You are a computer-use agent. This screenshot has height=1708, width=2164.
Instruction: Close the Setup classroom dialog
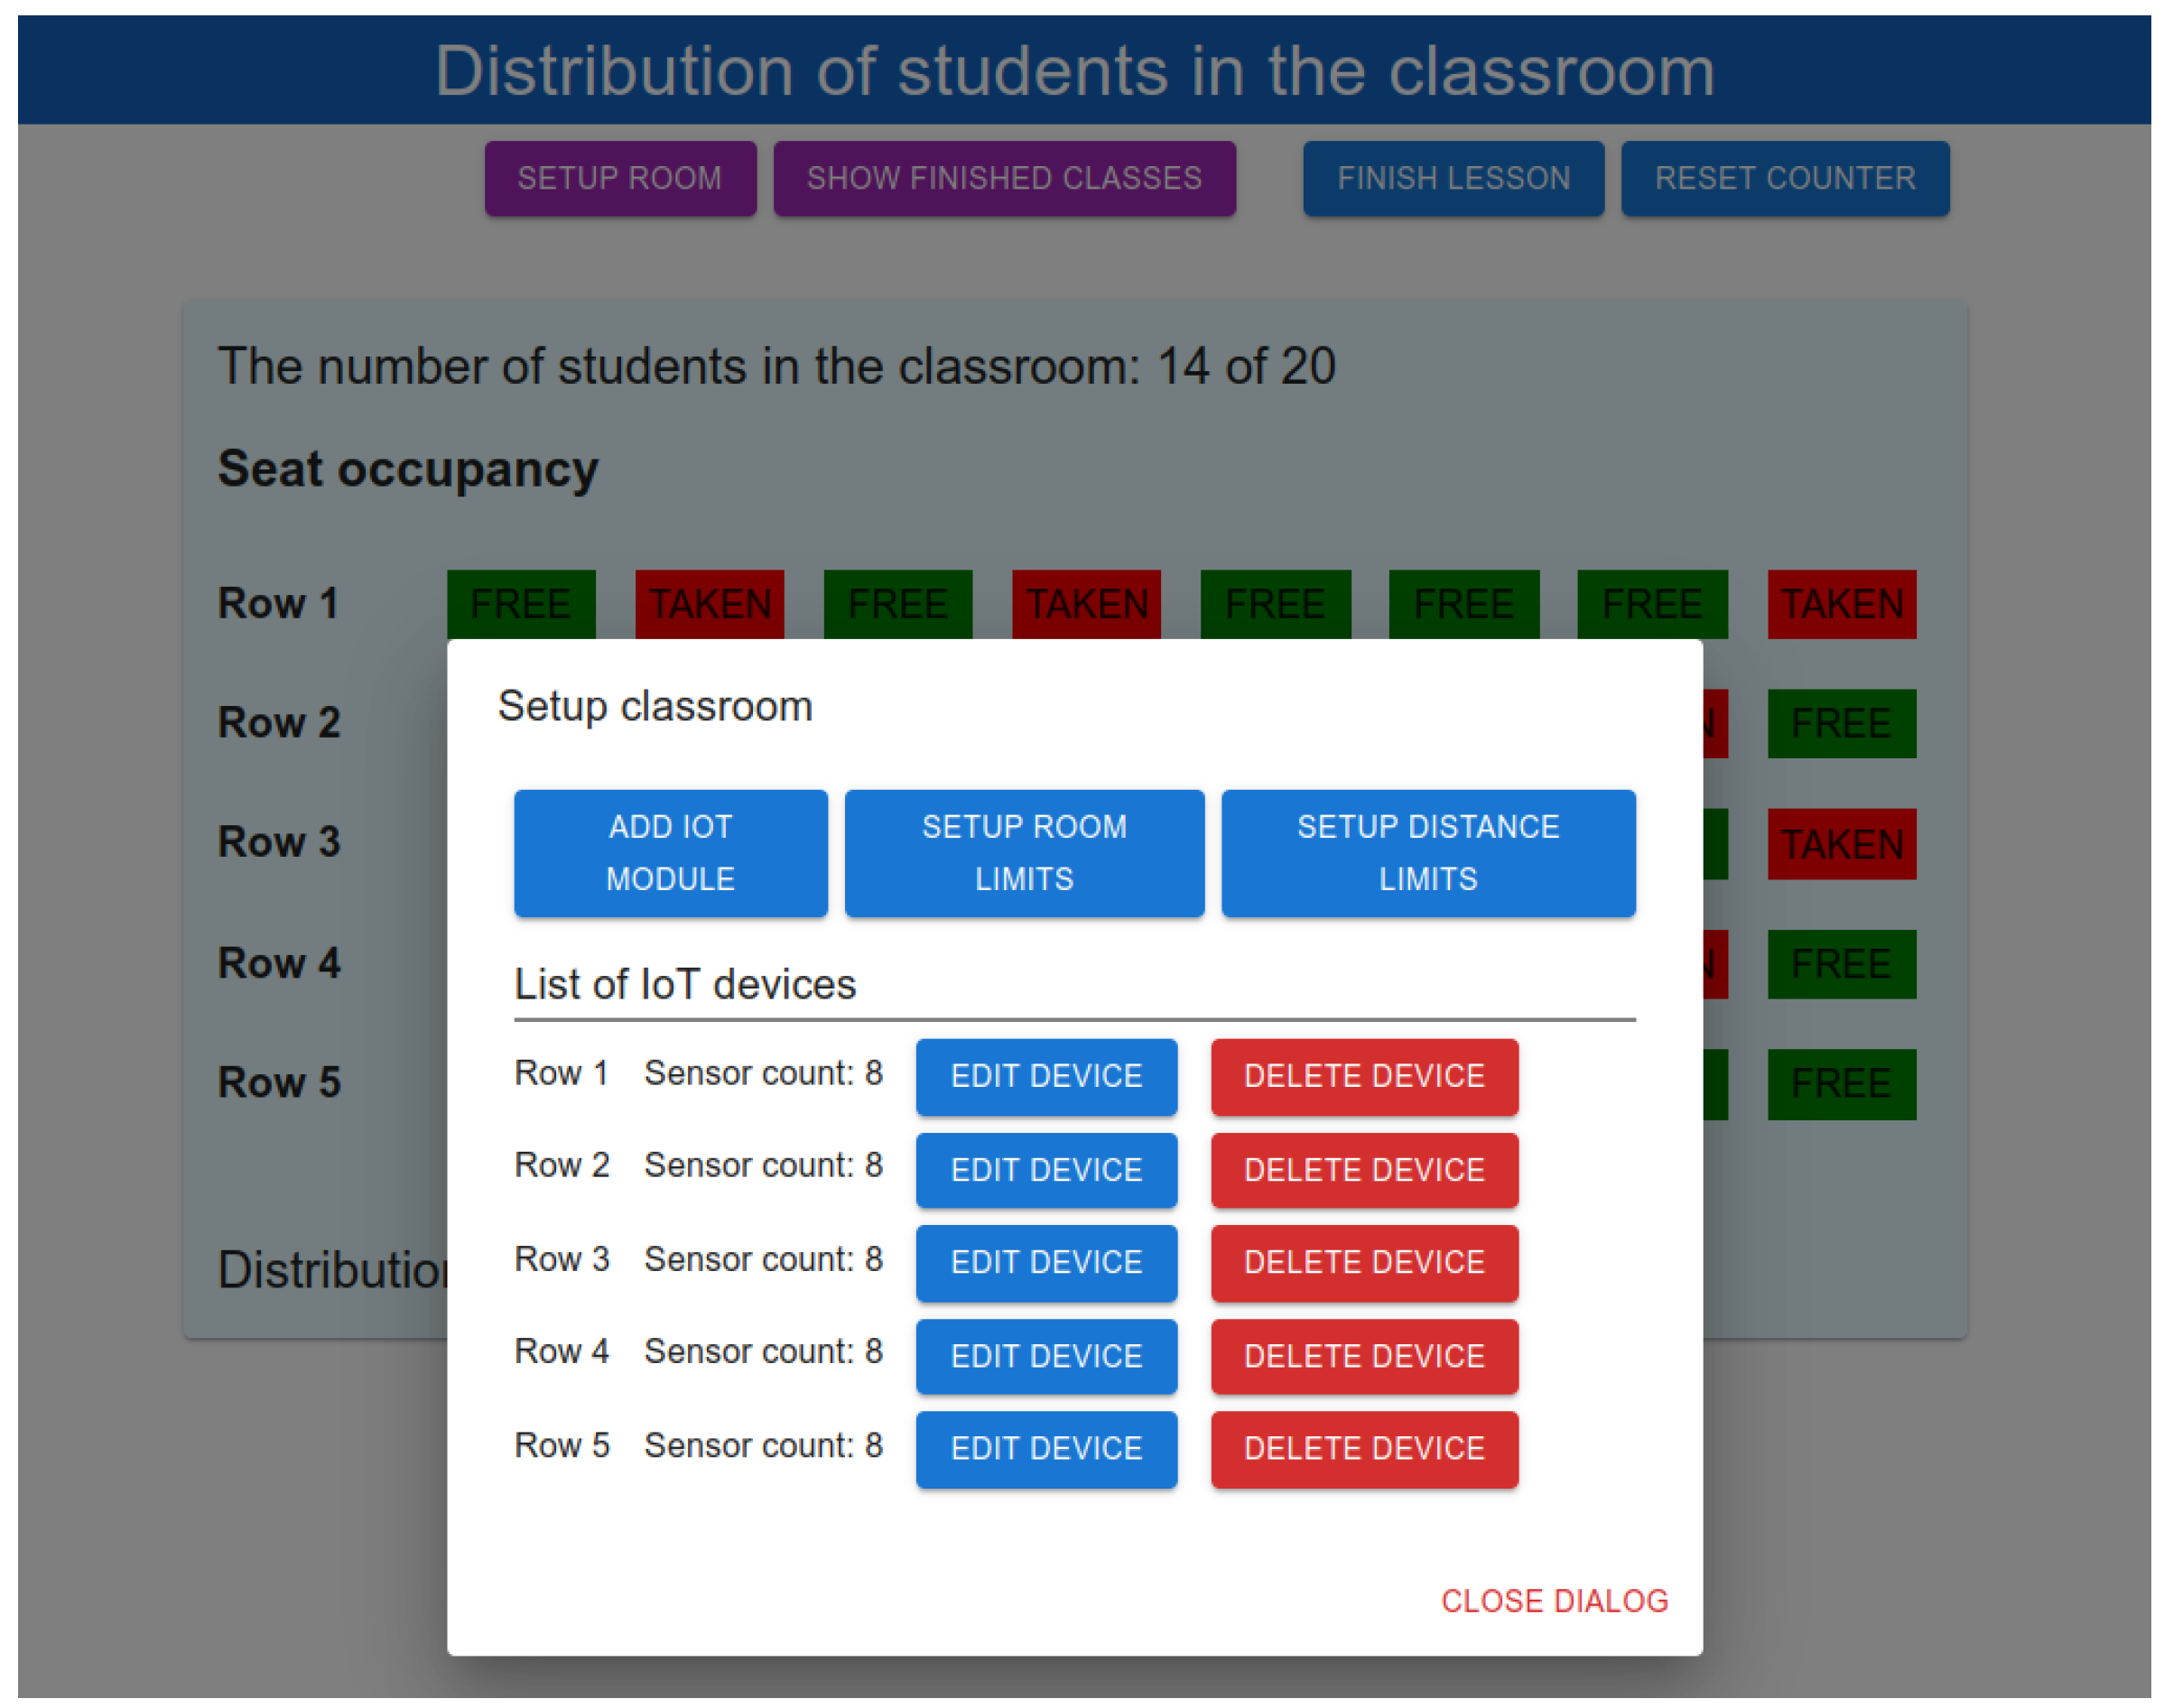point(1553,1601)
